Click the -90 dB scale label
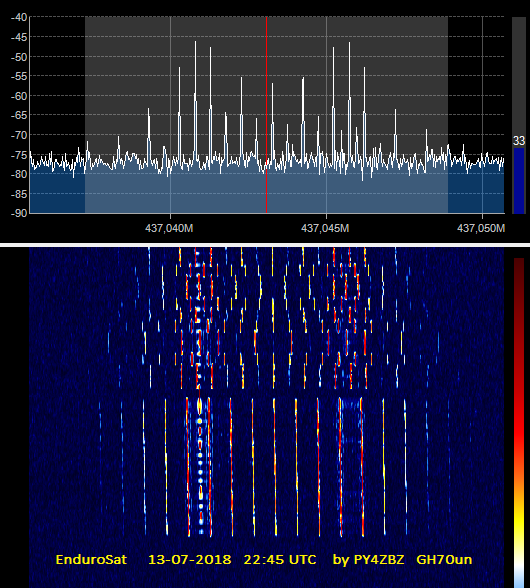Viewport: 532px width, 588px height. pyautogui.click(x=19, y=213)
